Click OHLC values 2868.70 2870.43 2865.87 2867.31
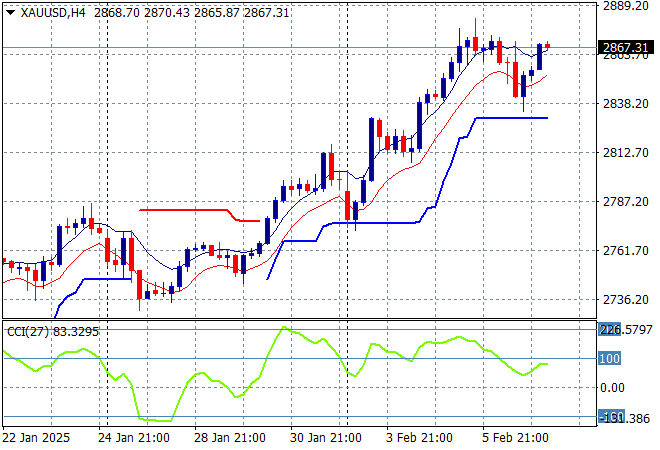This screenshot has width=660, height=450. point(192,13)
